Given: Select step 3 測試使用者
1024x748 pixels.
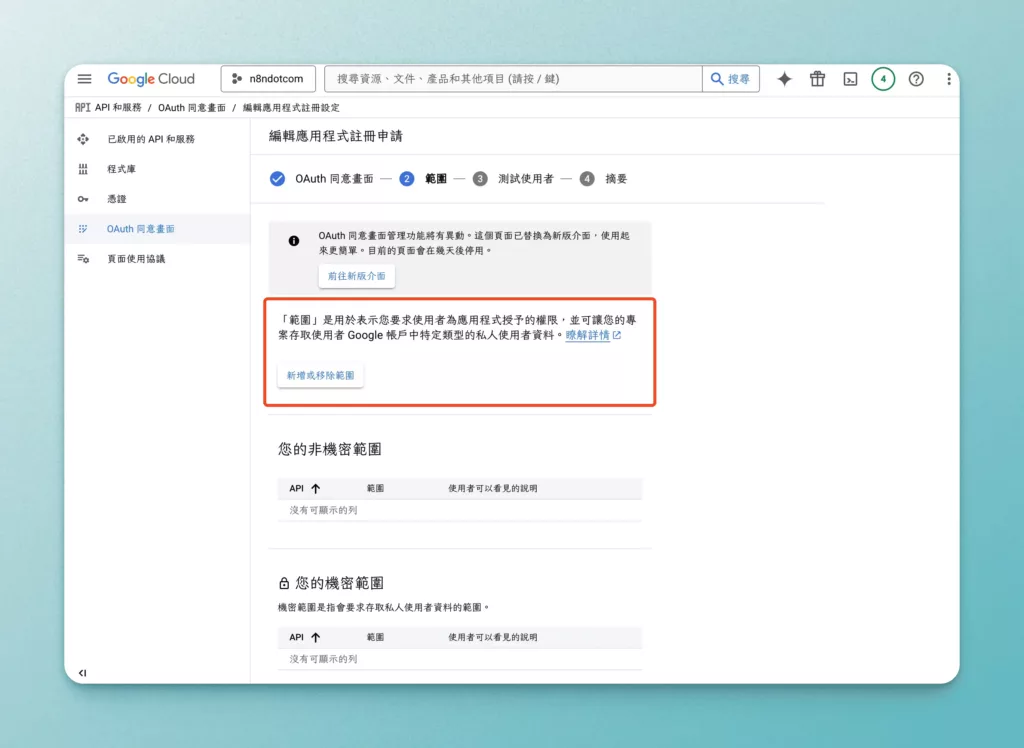Looking at the screenshot, I should (x=513, y=179).
